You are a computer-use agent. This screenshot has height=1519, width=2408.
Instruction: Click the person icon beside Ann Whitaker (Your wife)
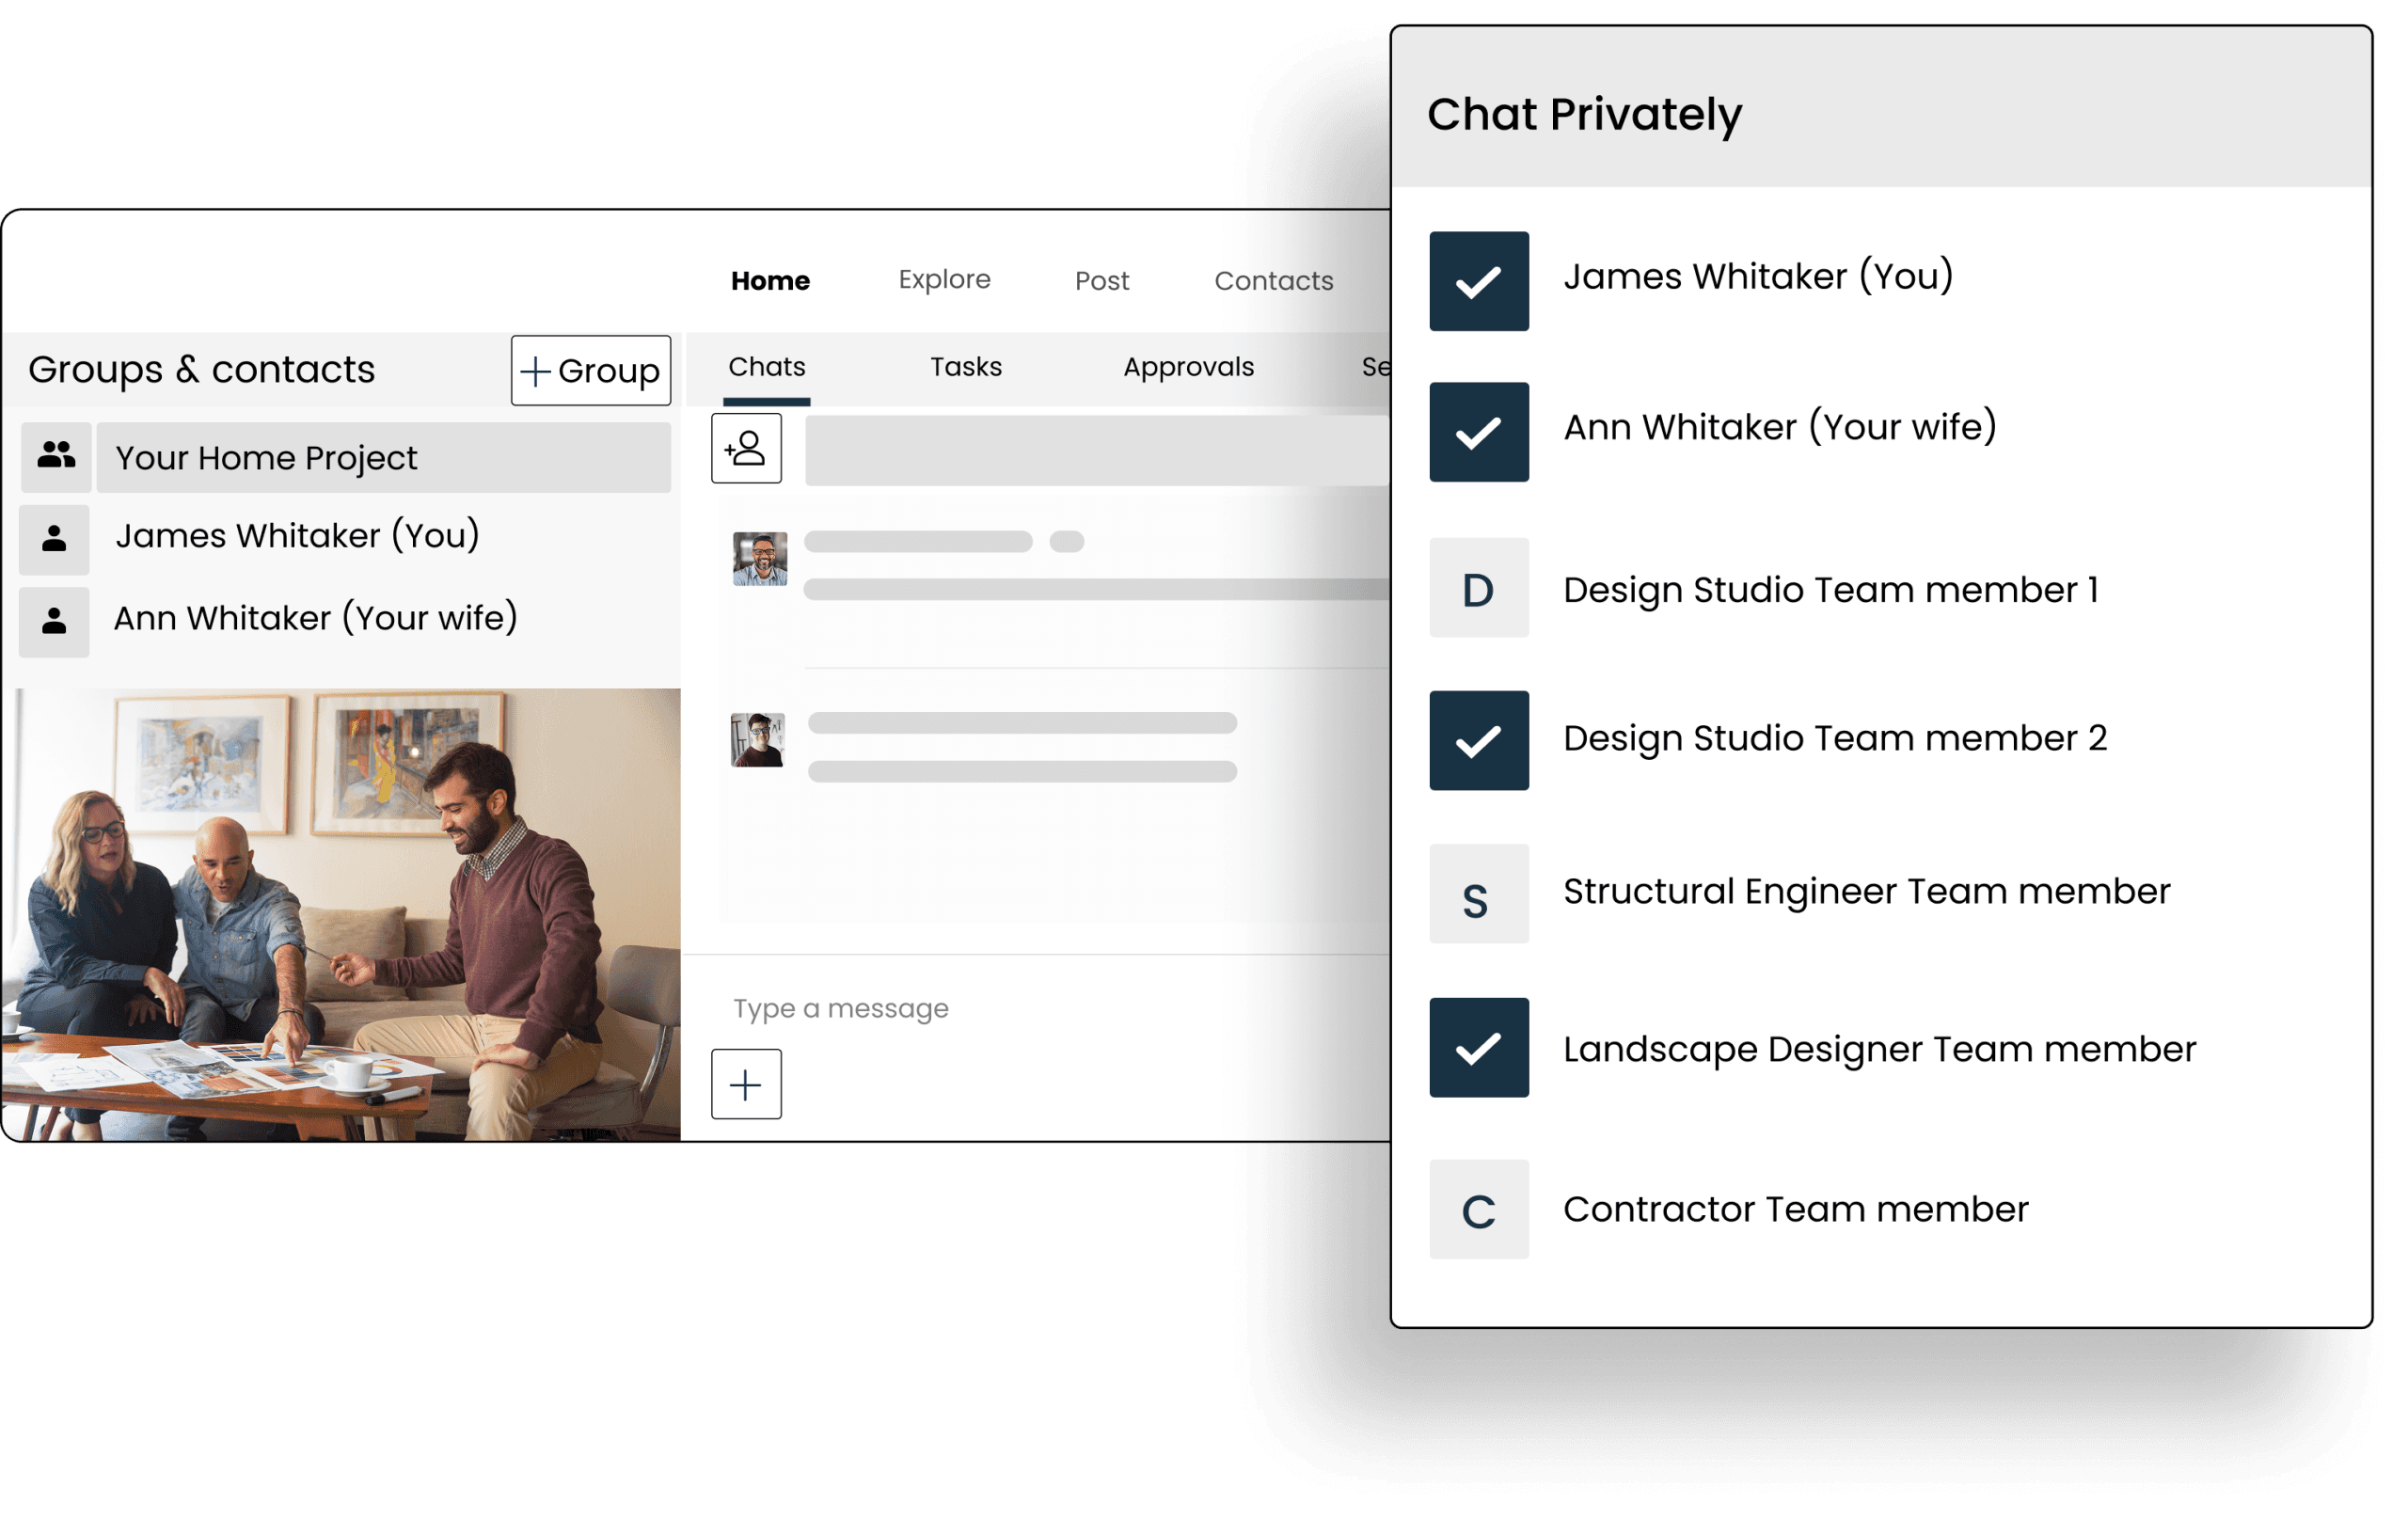pos(54,621)
